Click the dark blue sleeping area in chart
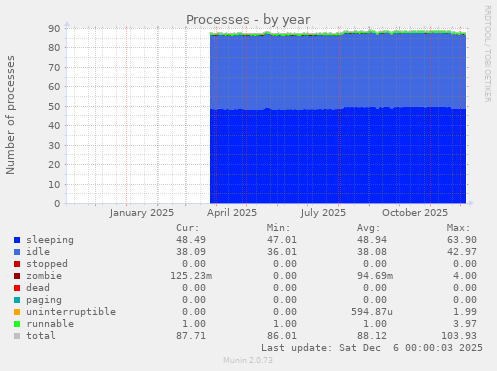The width and height of the screenshot is (497, 371). (338, 156)
